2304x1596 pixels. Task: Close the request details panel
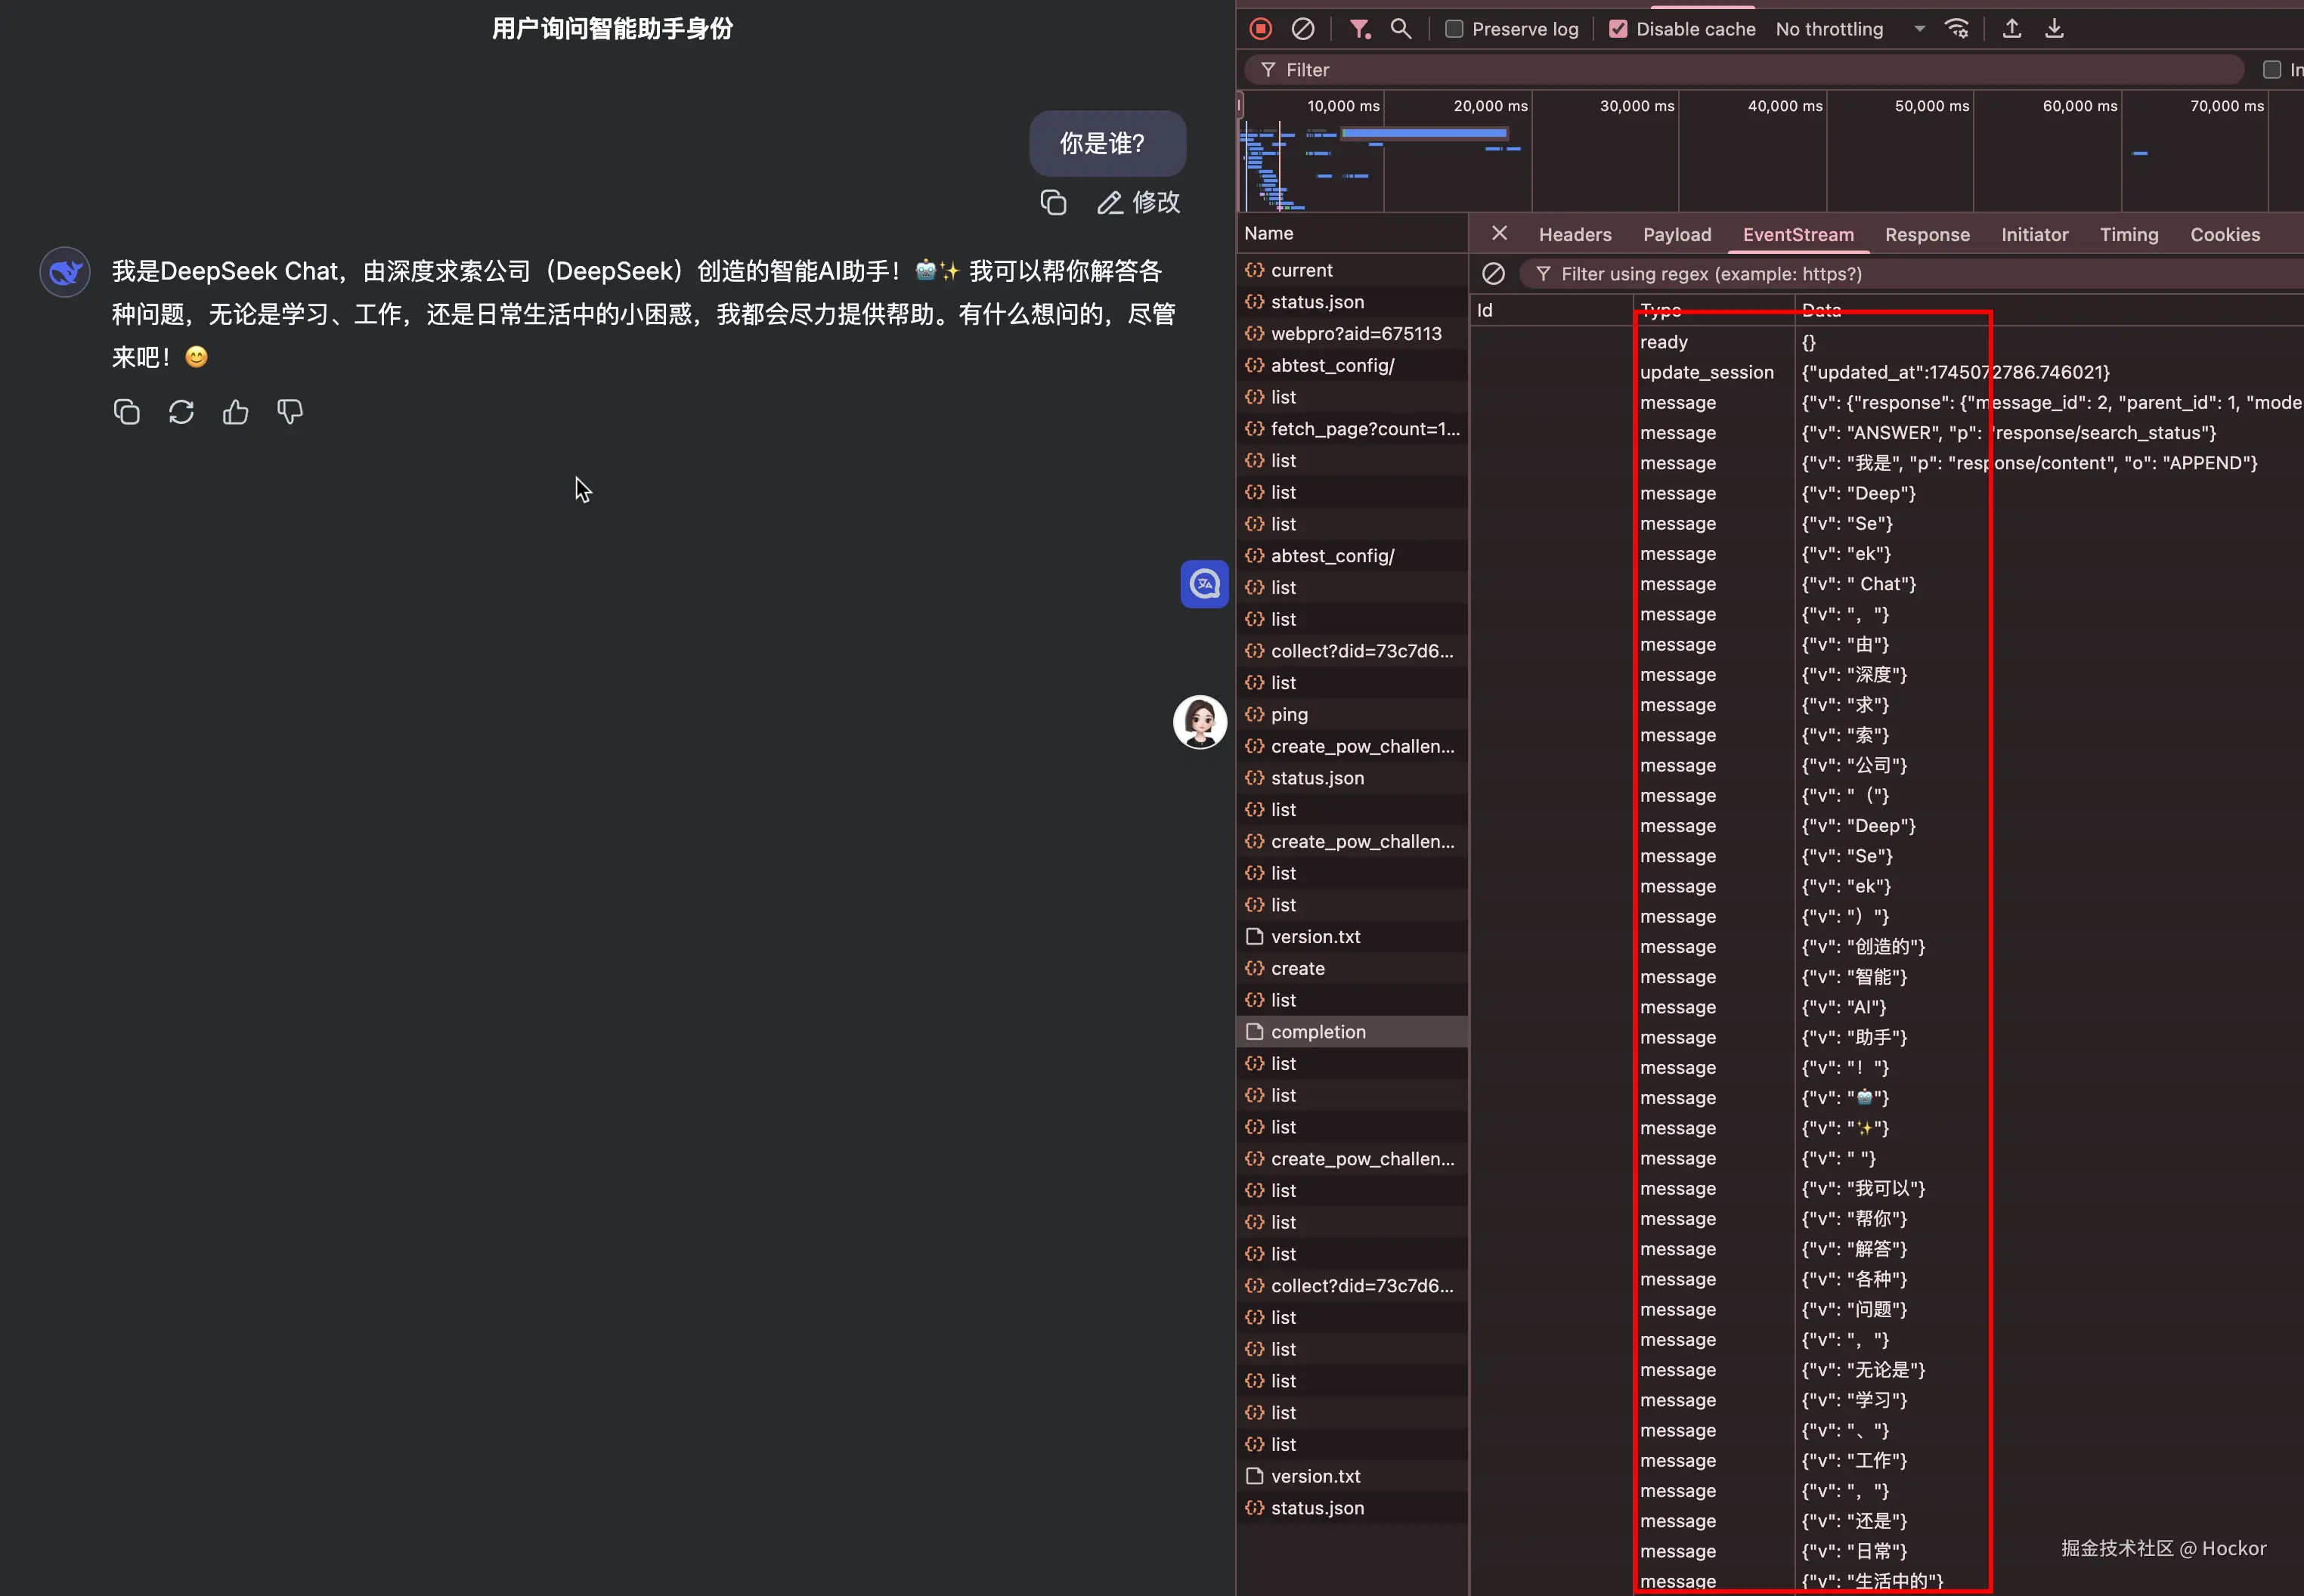coord(1499,233)
